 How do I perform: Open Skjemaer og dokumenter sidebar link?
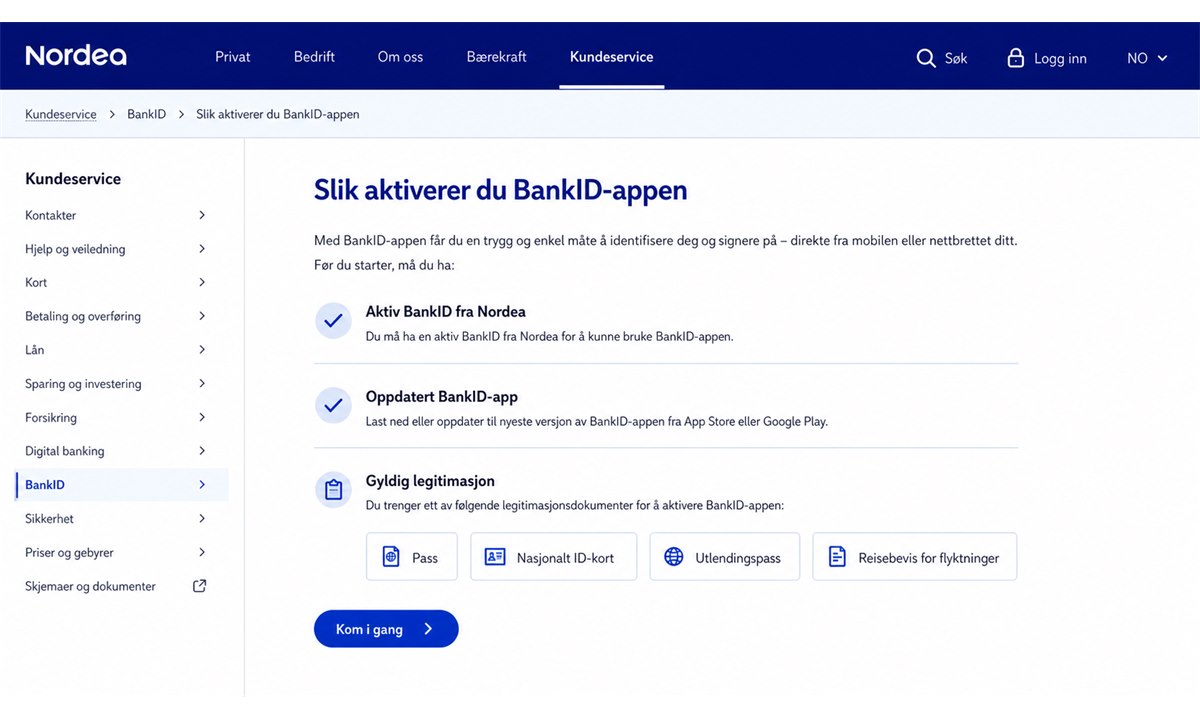(x=91, y=586)
